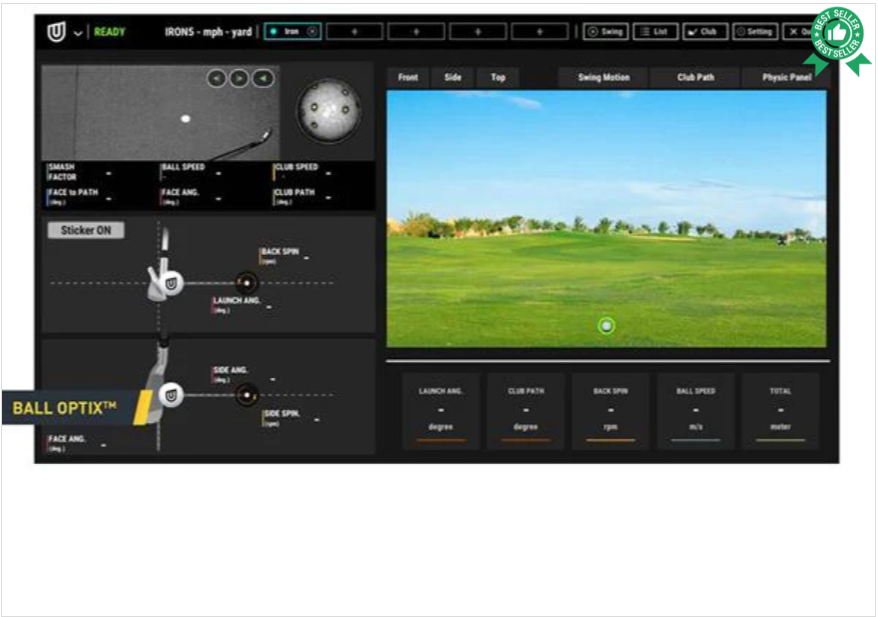Click the BALL SPEED label under camera view
The height and width of the screenshot is (617, 878).
[183, 167]
